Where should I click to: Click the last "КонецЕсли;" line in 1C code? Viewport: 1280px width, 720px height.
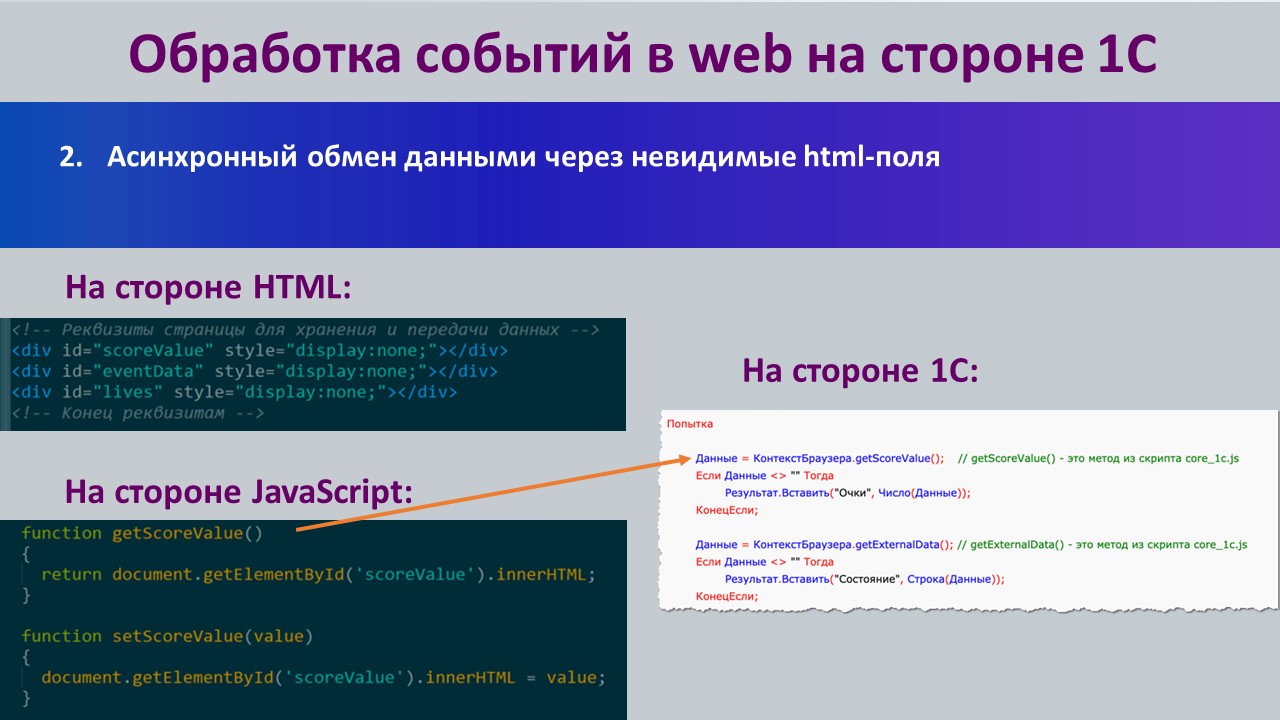(x=727, y=595)
